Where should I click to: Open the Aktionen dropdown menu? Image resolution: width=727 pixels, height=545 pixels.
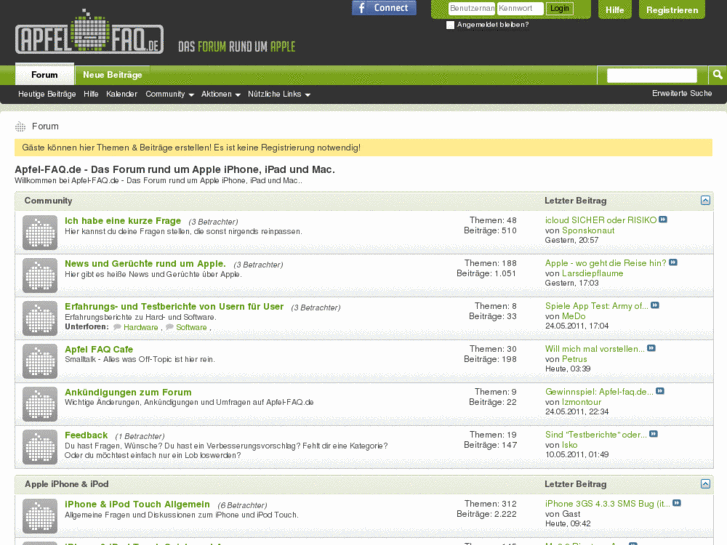pos(221,94)
